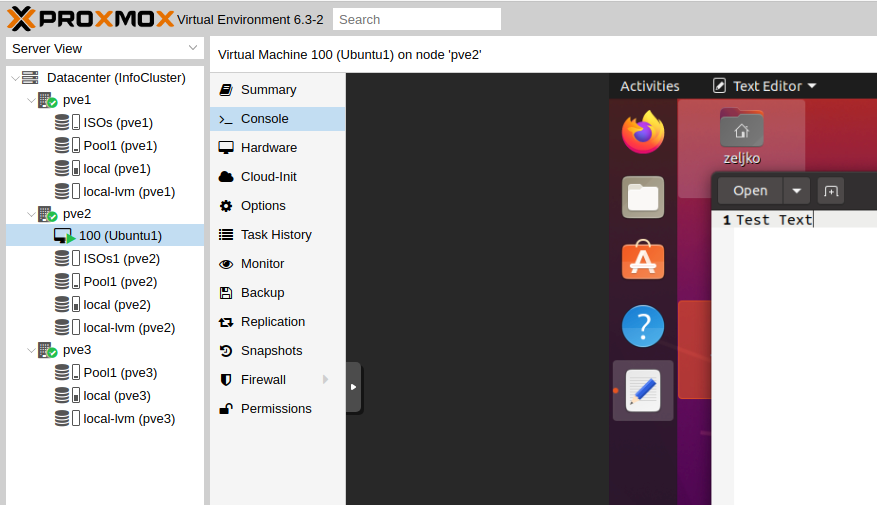Open the Text Editor application menu

point(765,86)
